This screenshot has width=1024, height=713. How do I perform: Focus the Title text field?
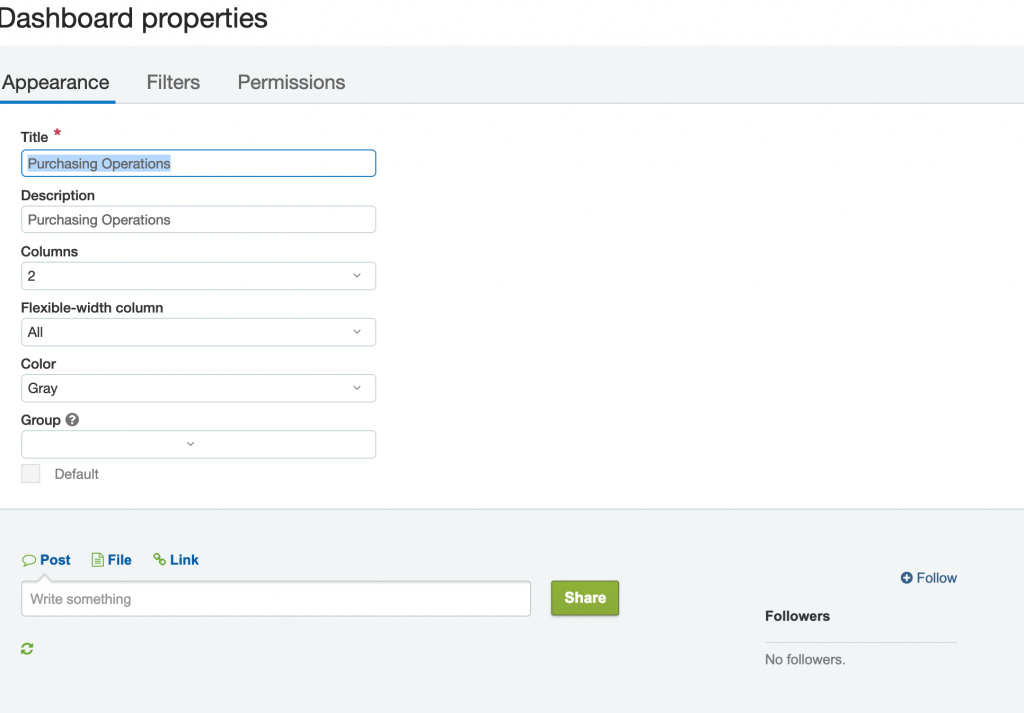click(198, 163)
